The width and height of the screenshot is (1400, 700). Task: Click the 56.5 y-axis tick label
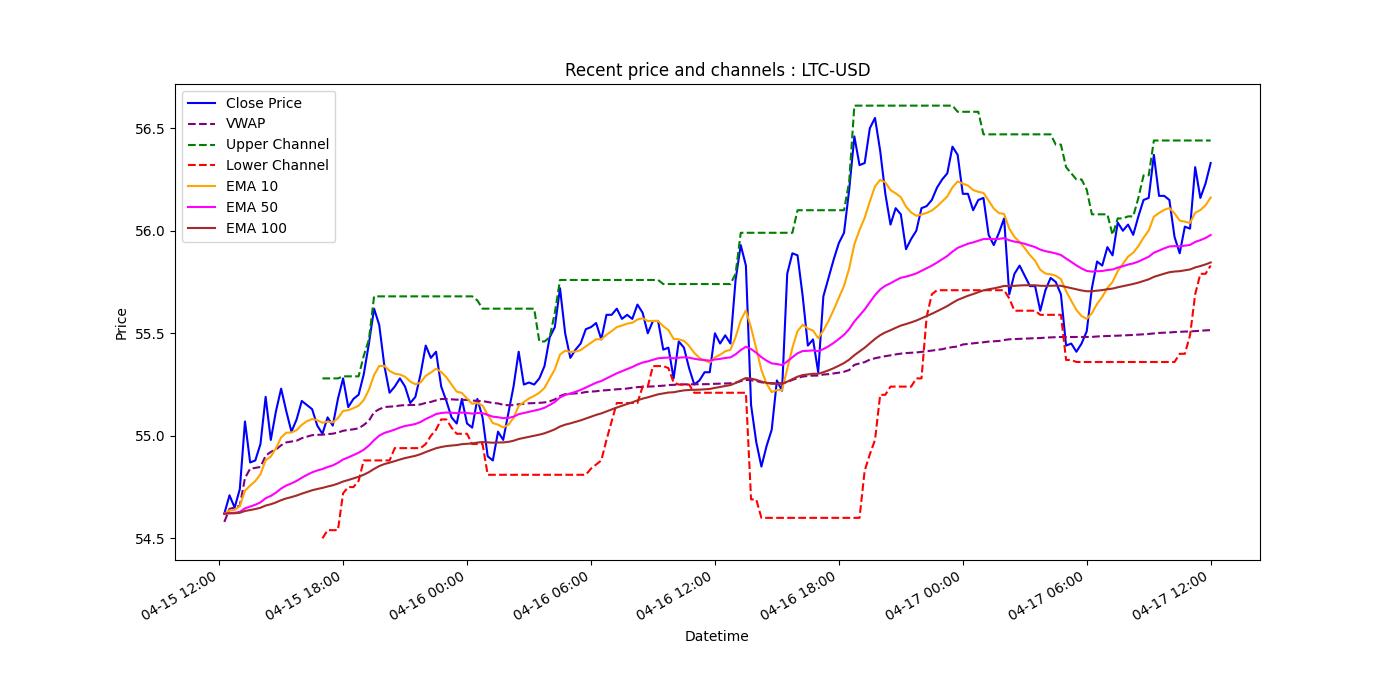[149, 129]
